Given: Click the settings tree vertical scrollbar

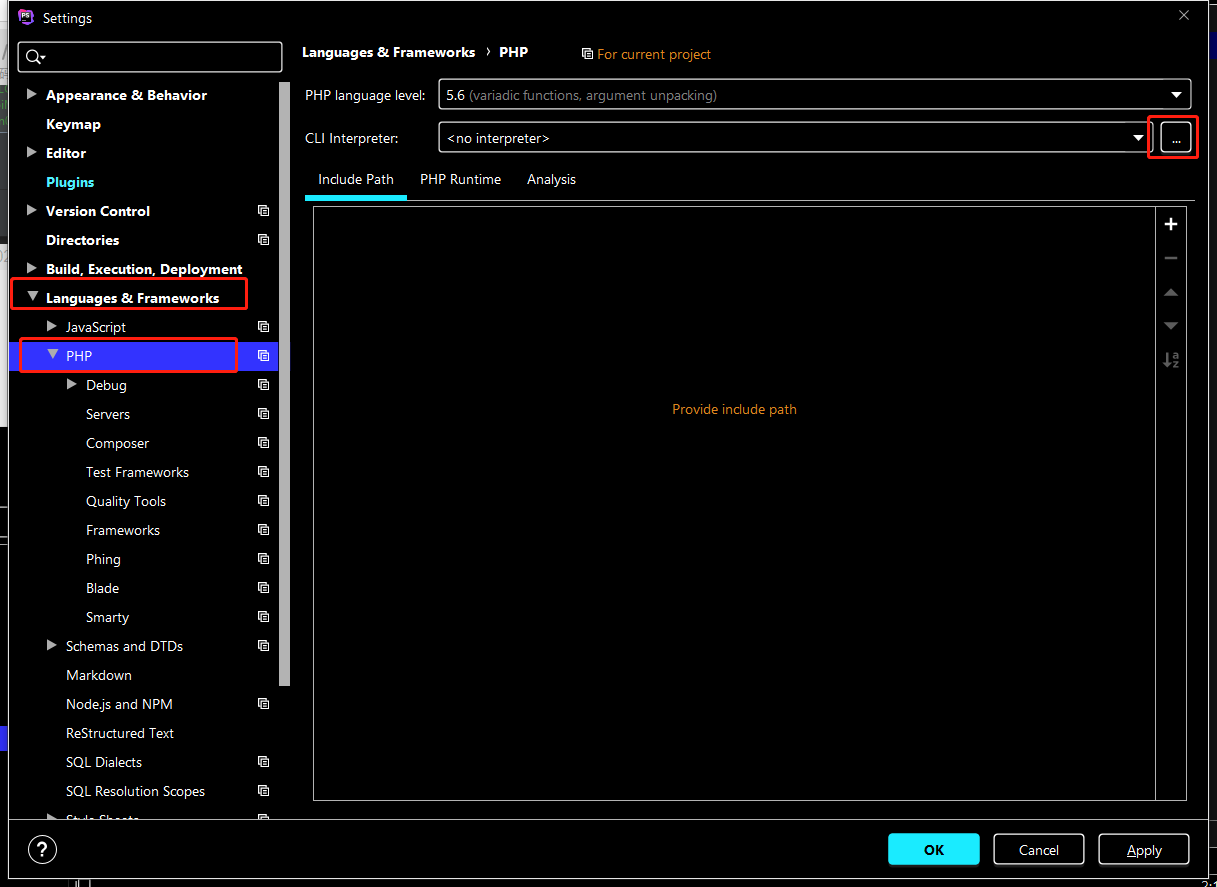Looking at the screenshot, I should (x=285, y=383).
